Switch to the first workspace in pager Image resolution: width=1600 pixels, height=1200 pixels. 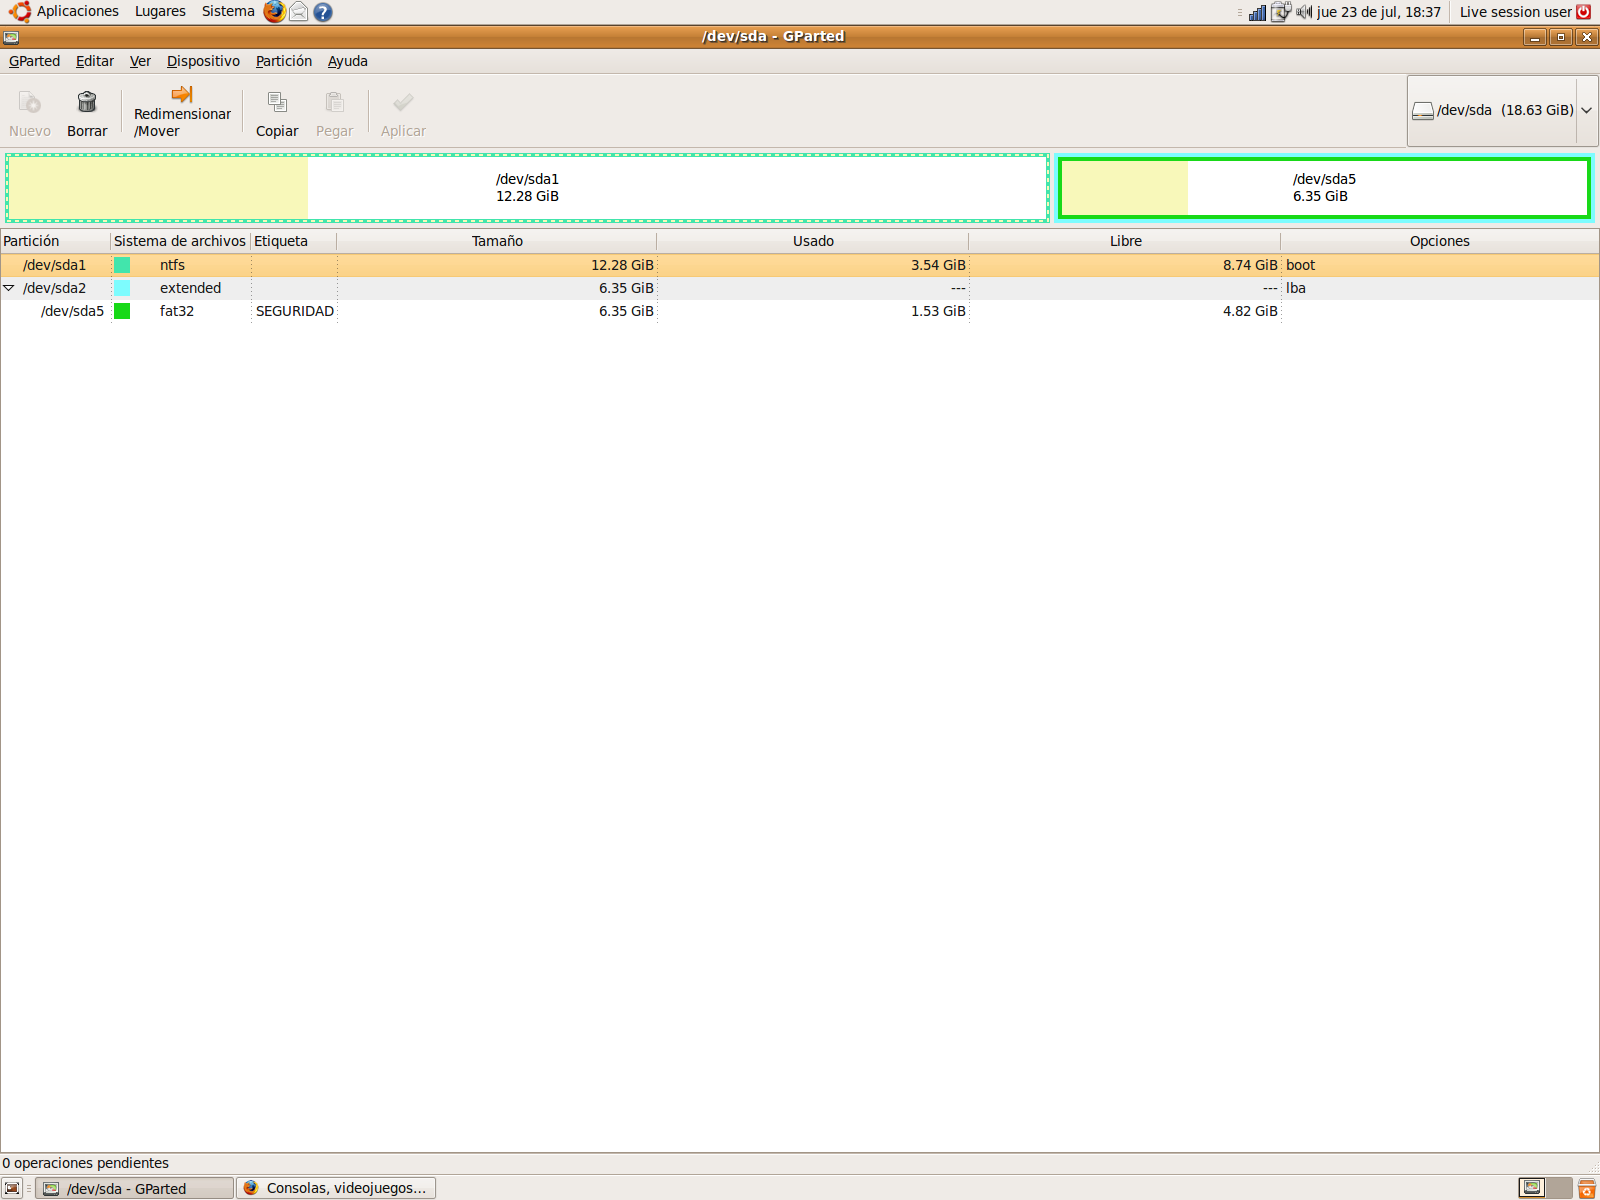pyautogui.click(x=1532, y=1188)
